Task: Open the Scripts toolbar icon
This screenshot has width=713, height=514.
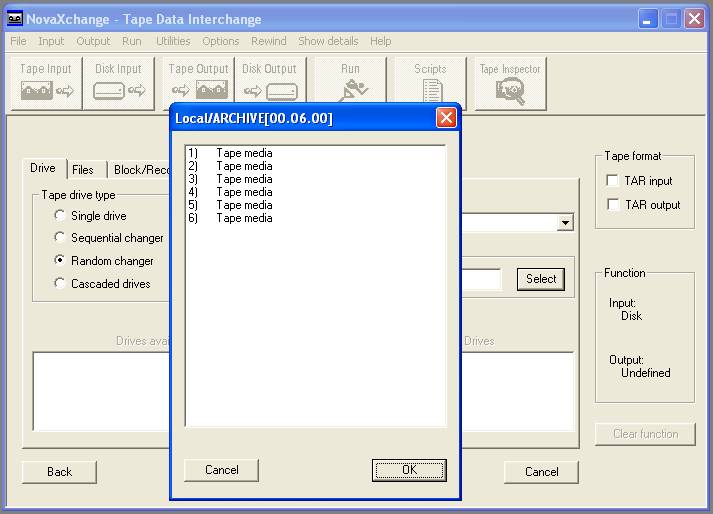Action: (x=430, y=83)
